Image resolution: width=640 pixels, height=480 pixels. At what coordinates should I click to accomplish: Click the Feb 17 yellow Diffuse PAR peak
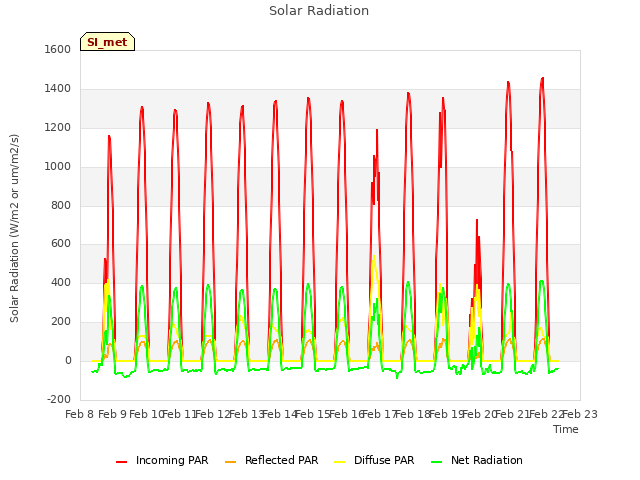pos(374,256)
